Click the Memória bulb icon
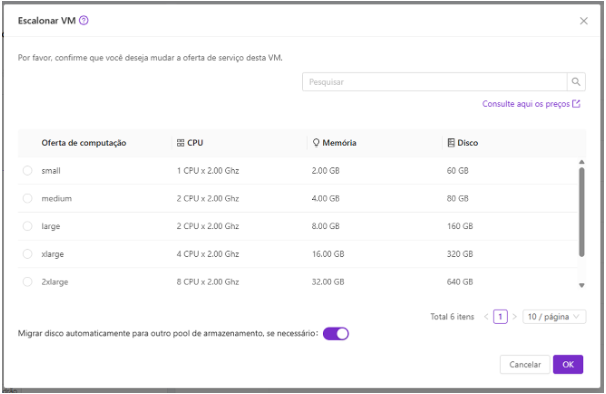 316,143
